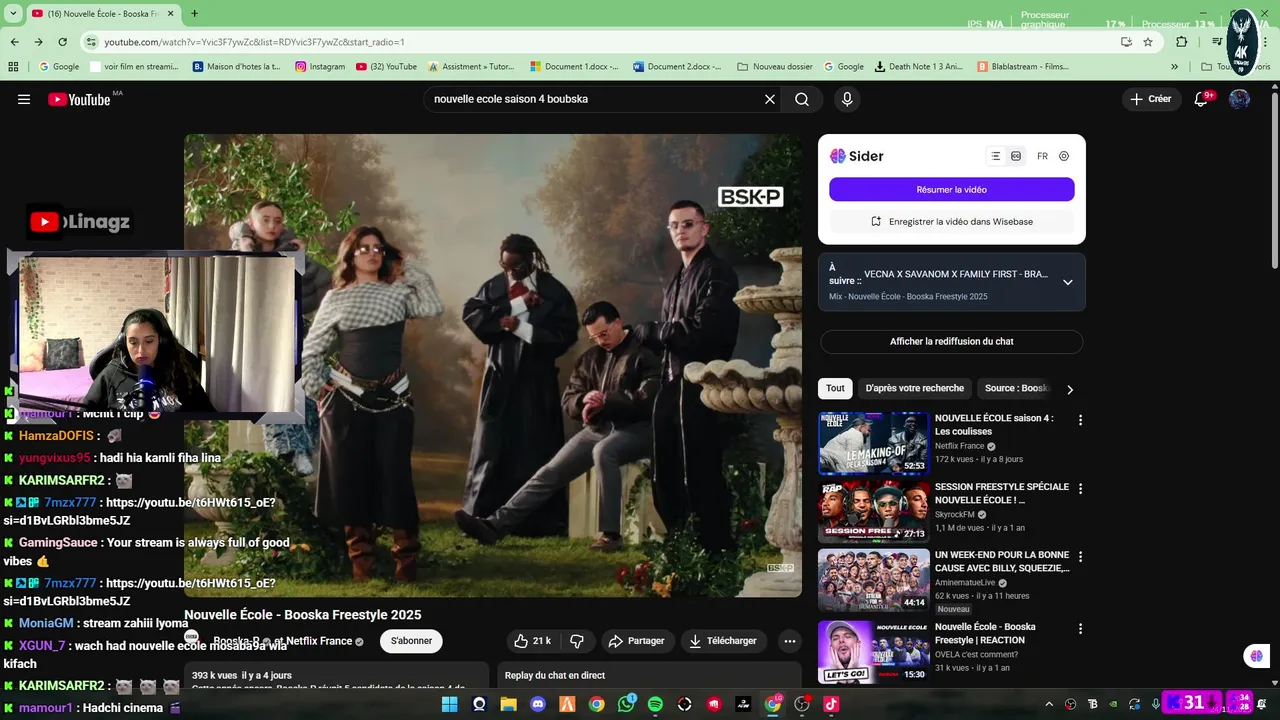Image resolution: width=1280 pixels, height=720 pixels.
Task: Open Sider settings gear icon
Action: (x=1064, y=156)
